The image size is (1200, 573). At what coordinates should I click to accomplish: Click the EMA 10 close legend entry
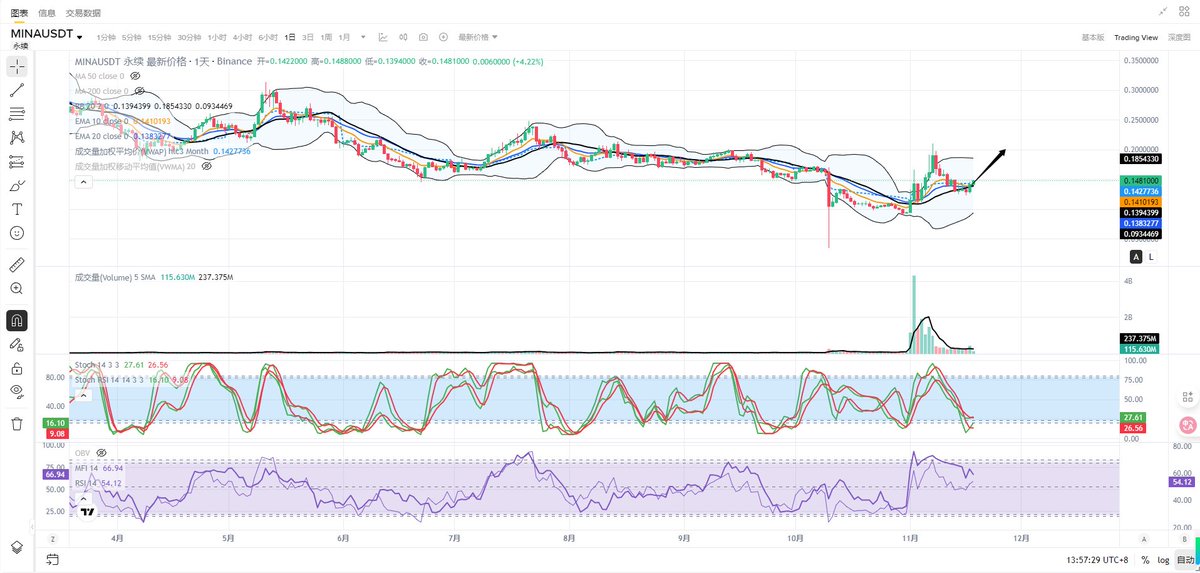pyautogui.click(x=121, y=121)
